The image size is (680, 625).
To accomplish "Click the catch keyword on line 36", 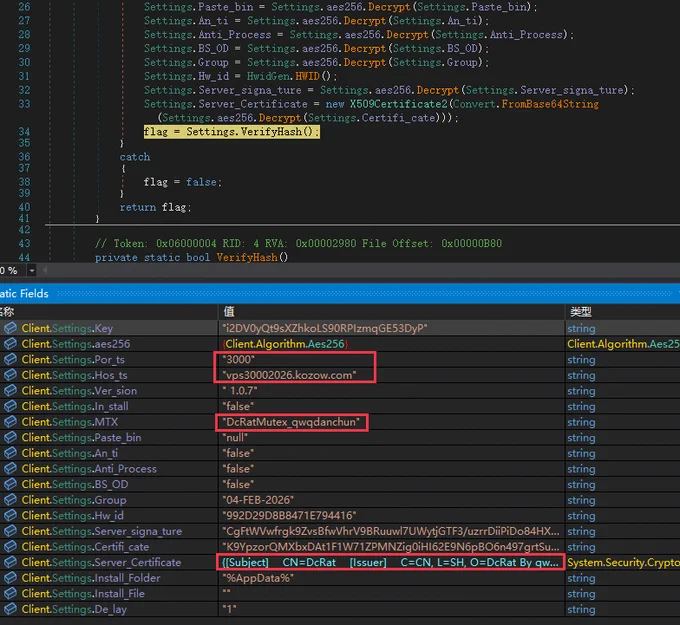I will [135, 157].
